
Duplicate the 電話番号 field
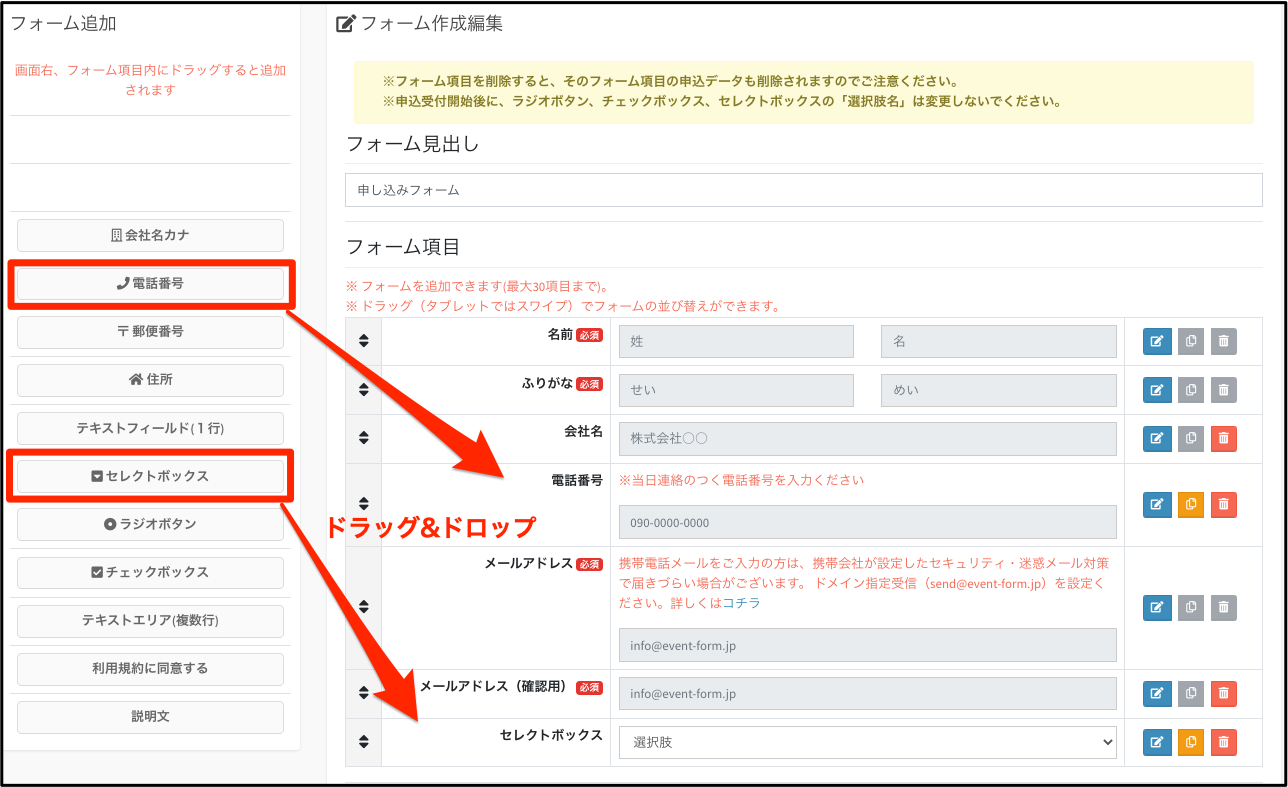point(1190,505)
